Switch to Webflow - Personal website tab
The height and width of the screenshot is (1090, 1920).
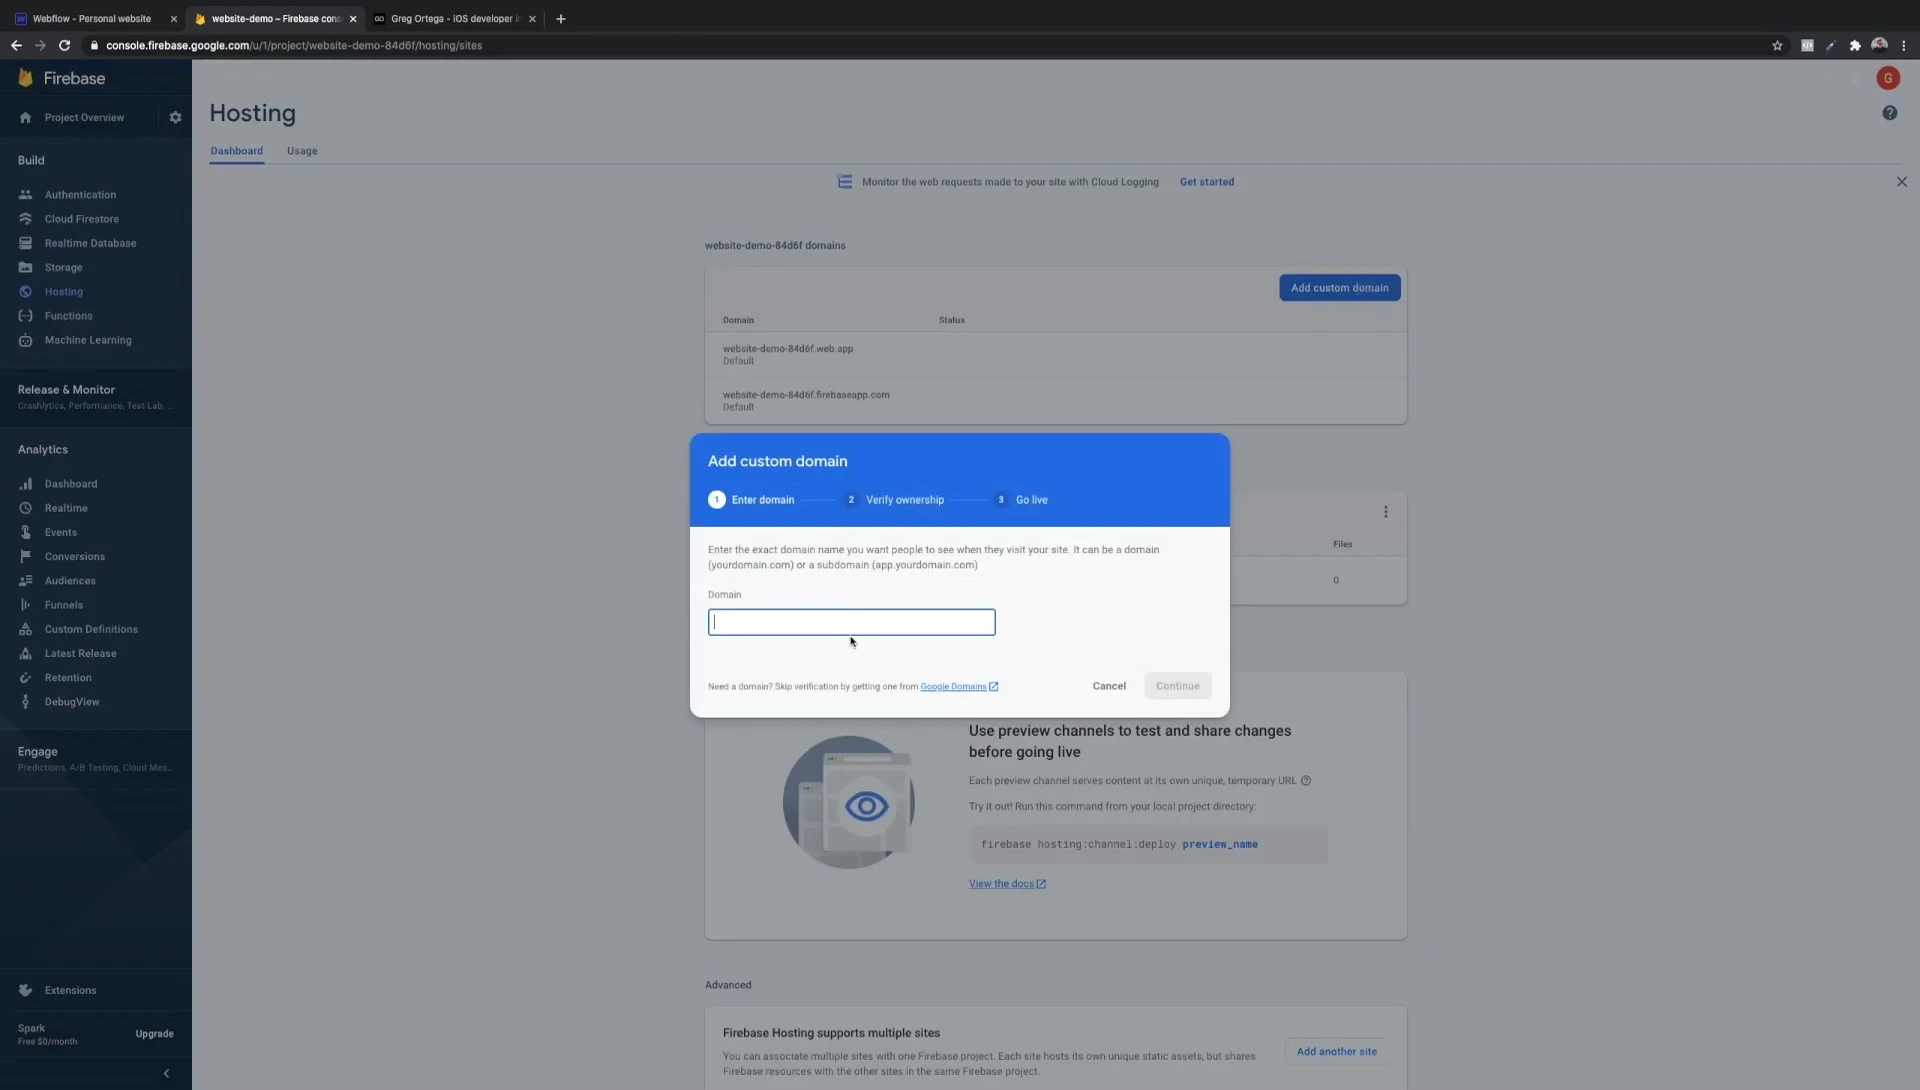92,19
